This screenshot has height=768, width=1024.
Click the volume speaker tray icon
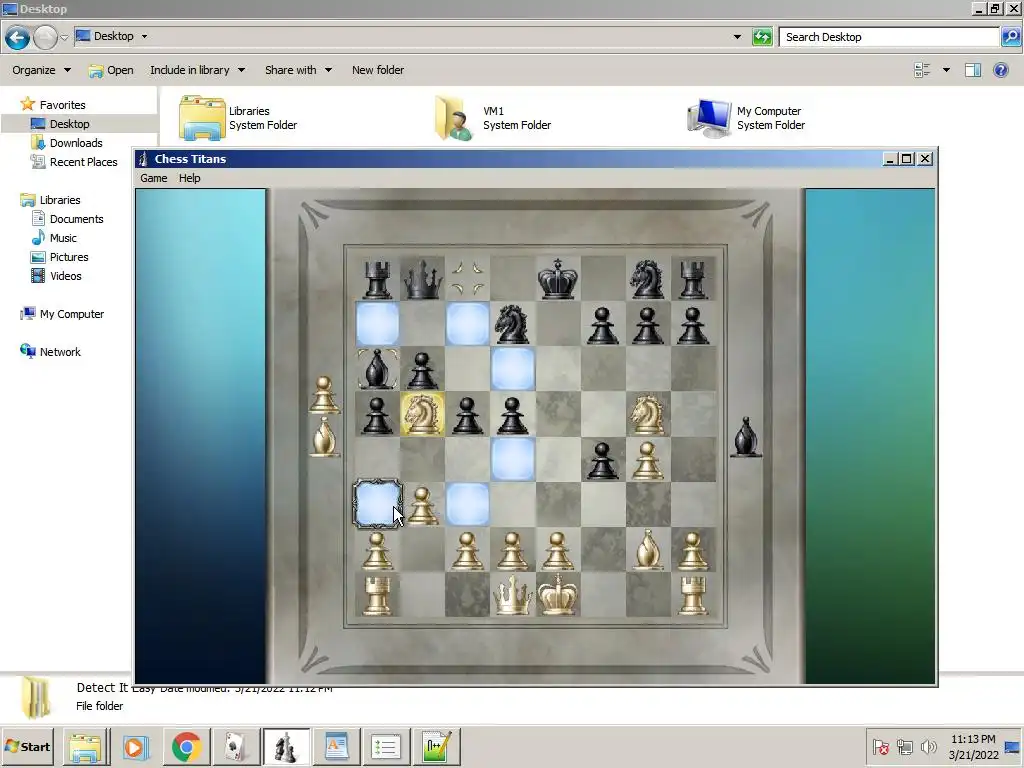[928, 746]
